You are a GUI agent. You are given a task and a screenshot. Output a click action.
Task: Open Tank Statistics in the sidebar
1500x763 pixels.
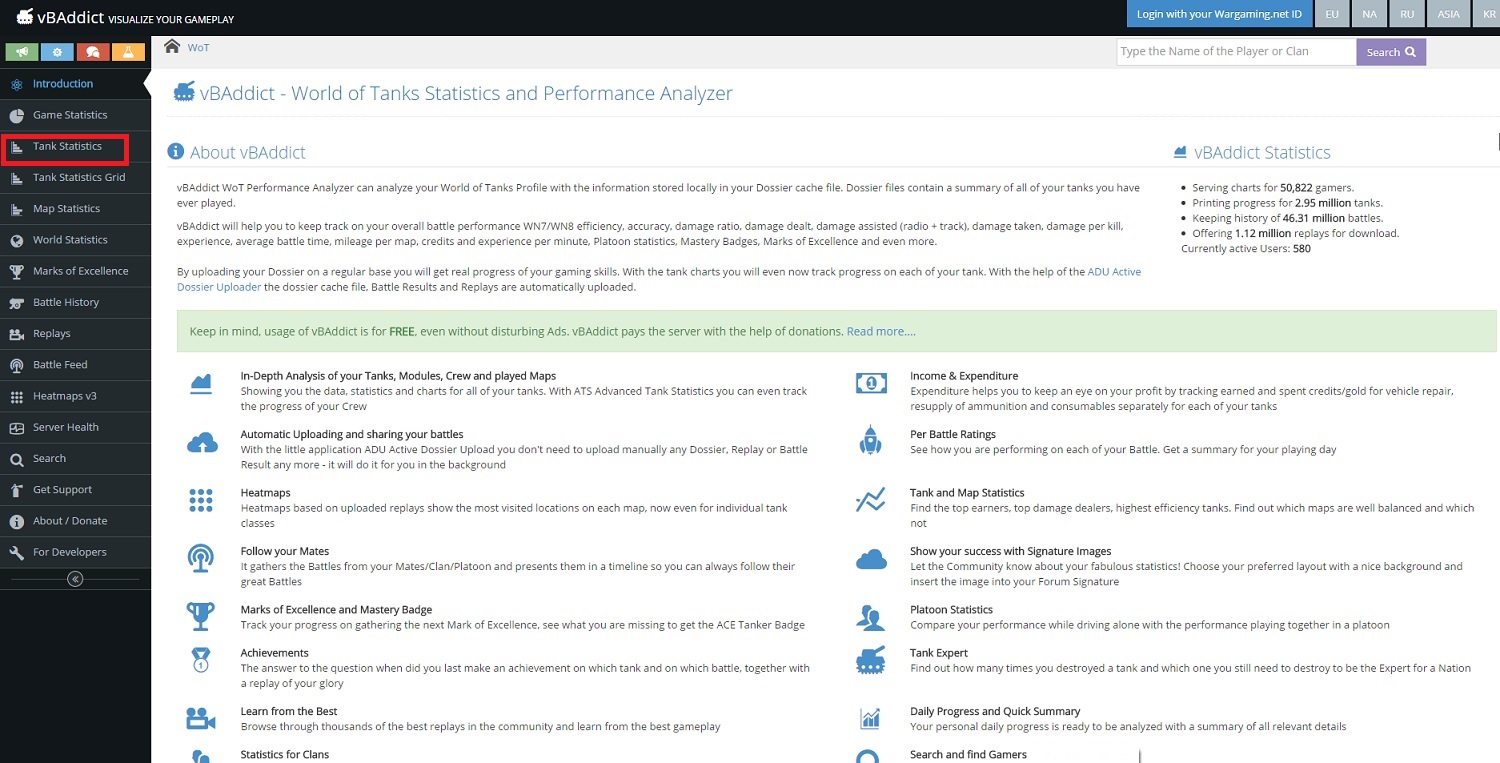pyautogui.click(x=67, y=146)
